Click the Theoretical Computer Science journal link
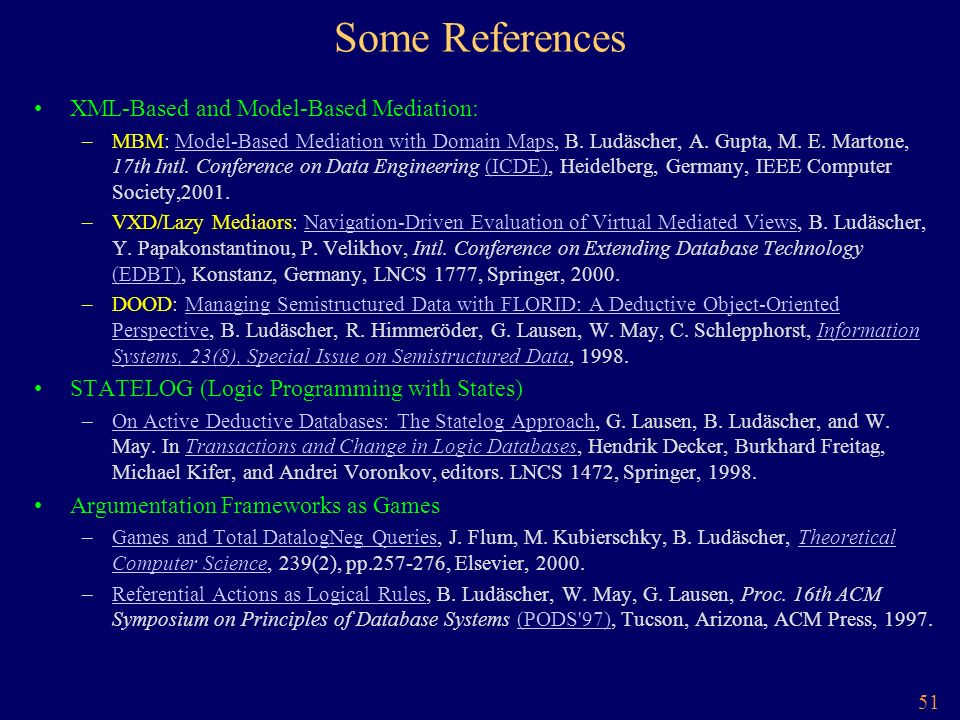960x720 pixels. pos(504,550)
